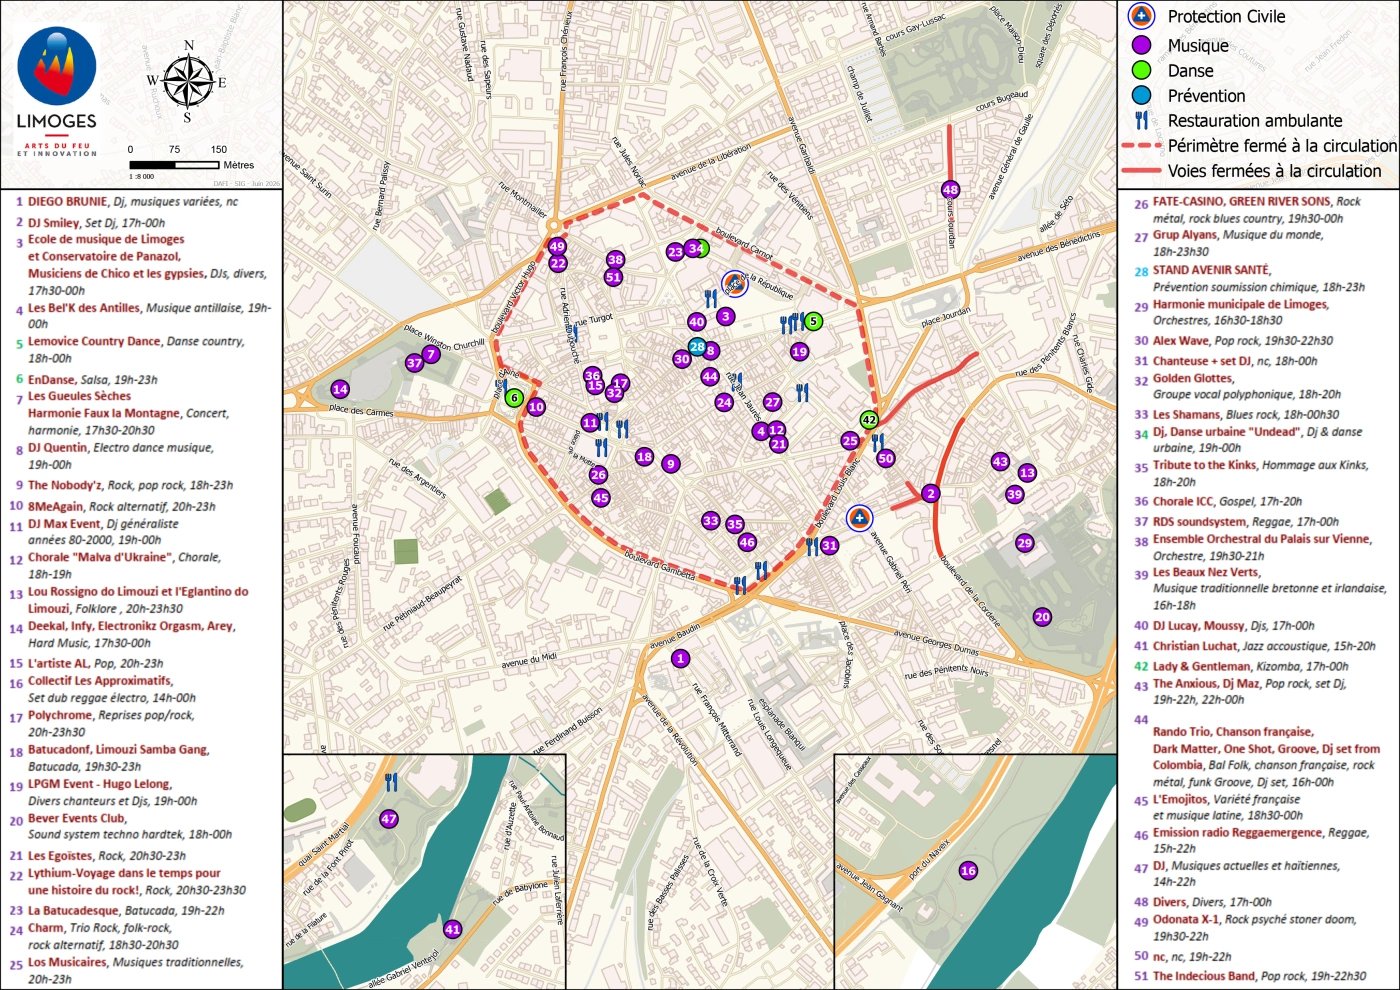Click the 'Los Musicaires' entry
Viewport: 1400px width, 990px height.
134,971
